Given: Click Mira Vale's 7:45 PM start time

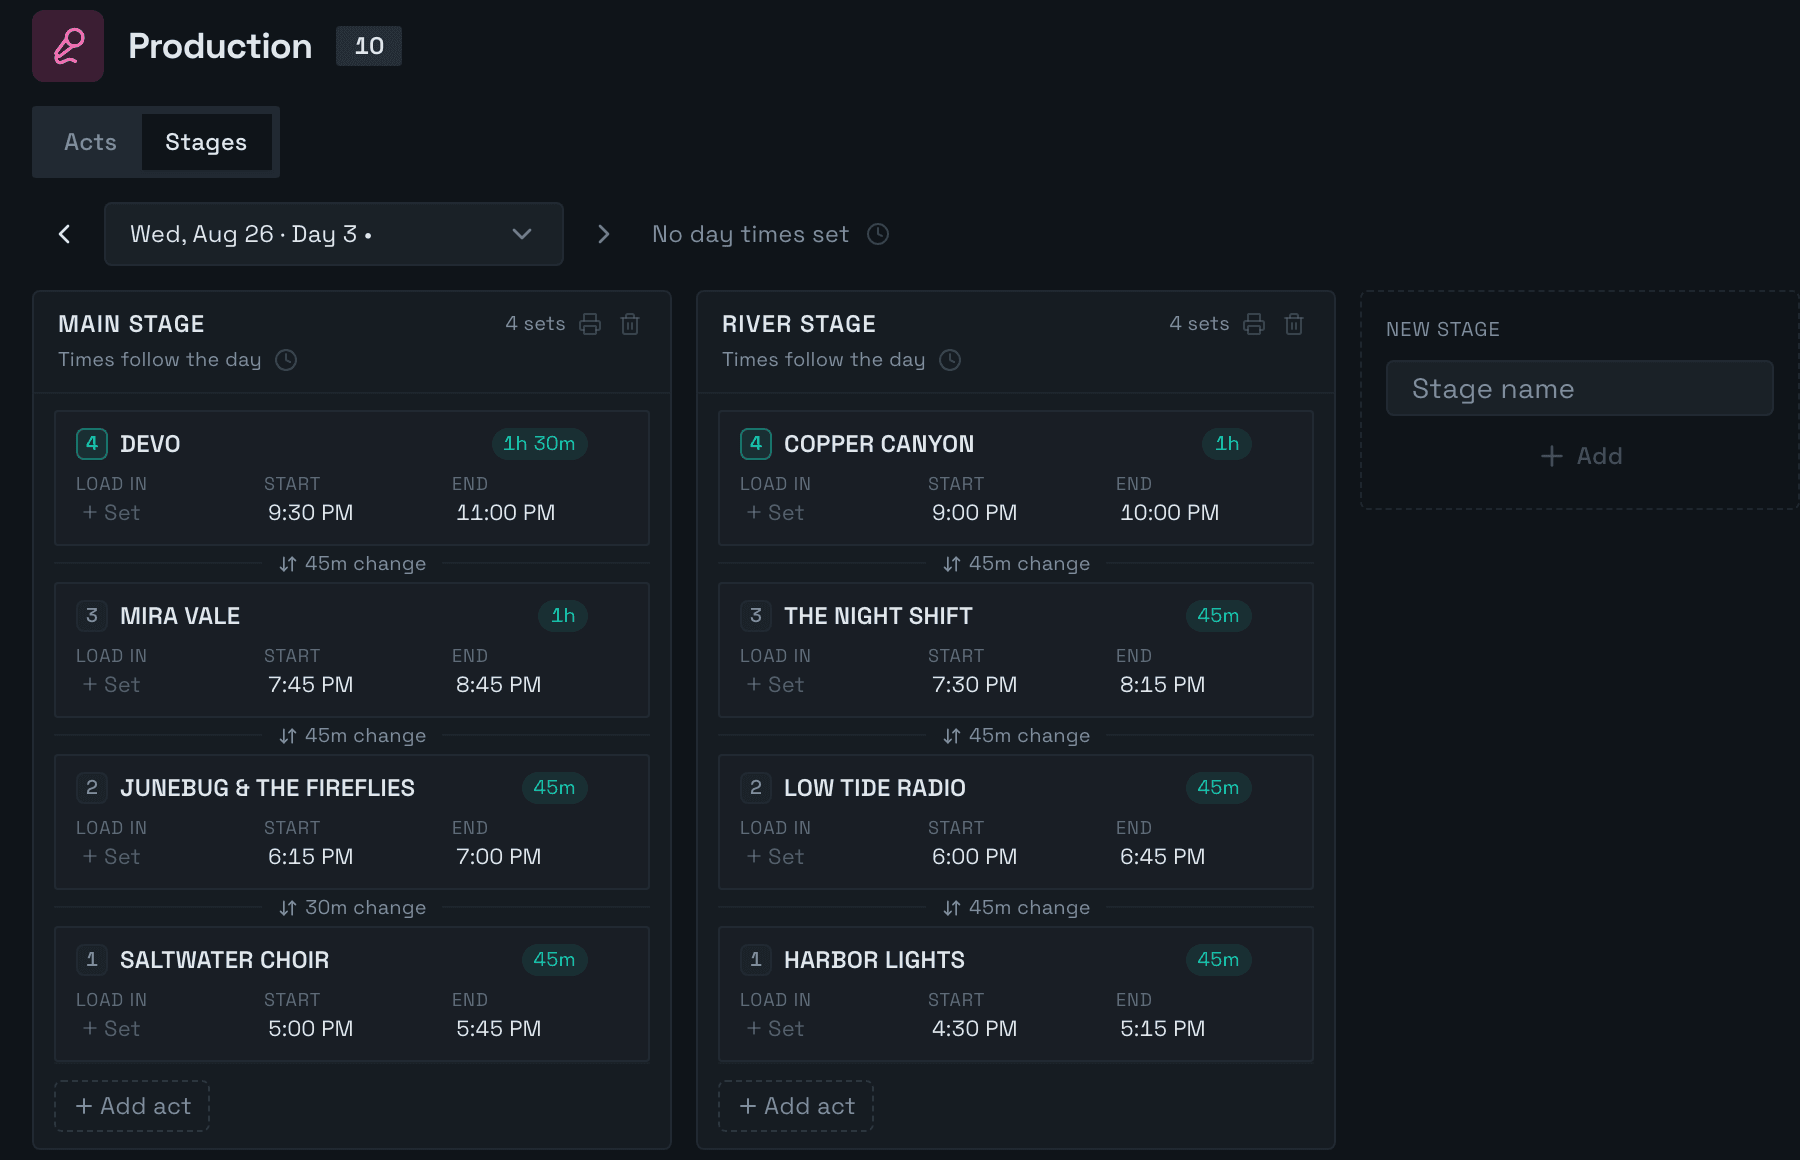Looking at the screenshot, I should pos(310,685).
